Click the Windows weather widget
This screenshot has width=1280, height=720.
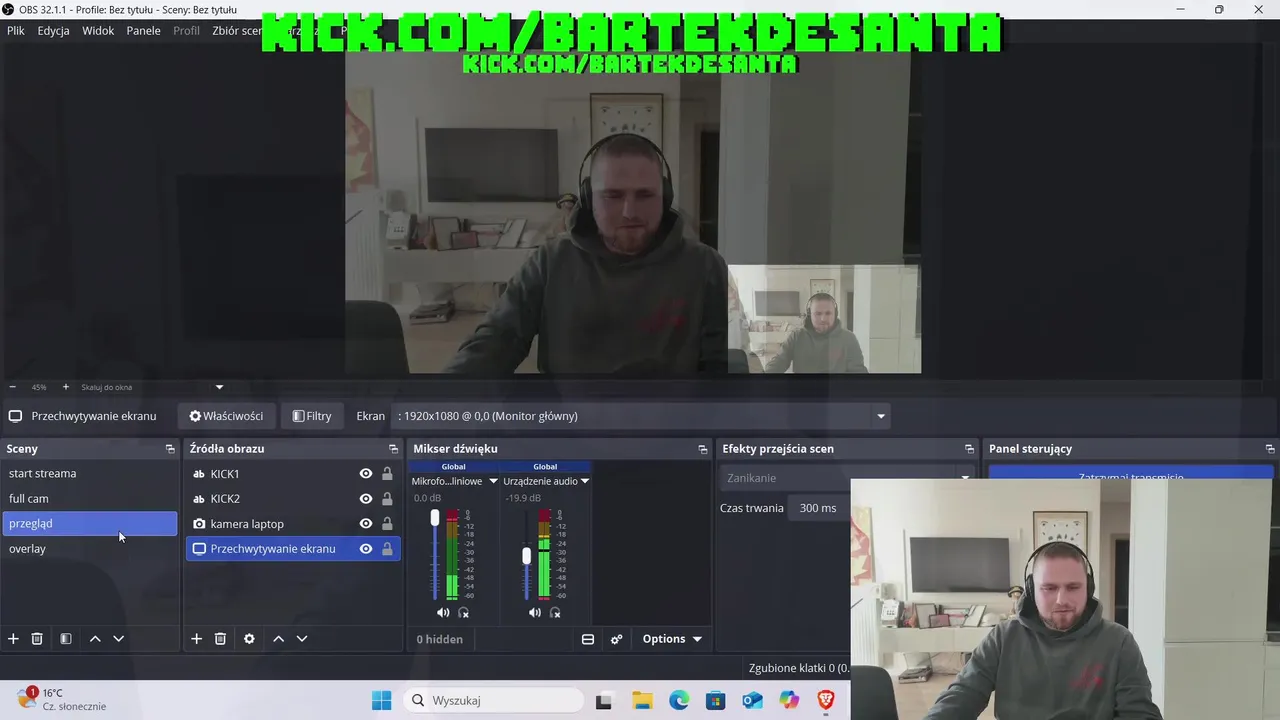click(61, 699)
